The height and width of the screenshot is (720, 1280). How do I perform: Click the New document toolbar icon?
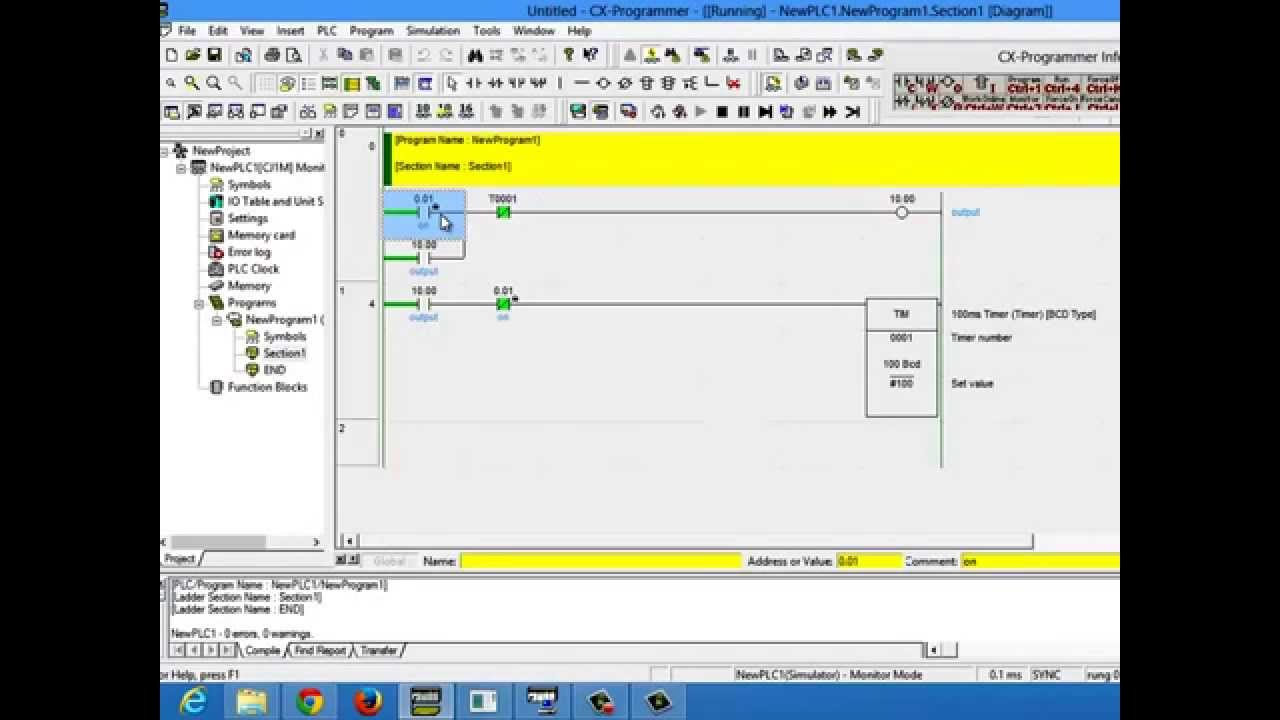pos(171,54)
